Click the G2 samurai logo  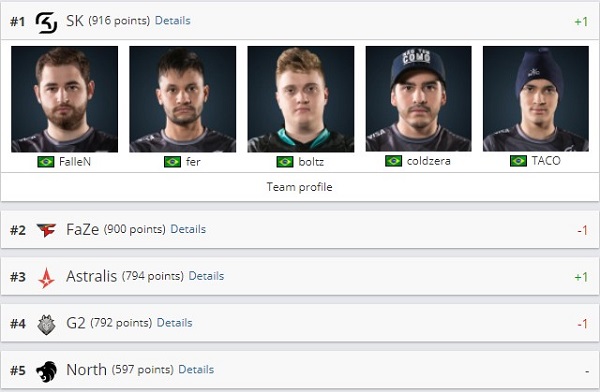coord(46,325)
